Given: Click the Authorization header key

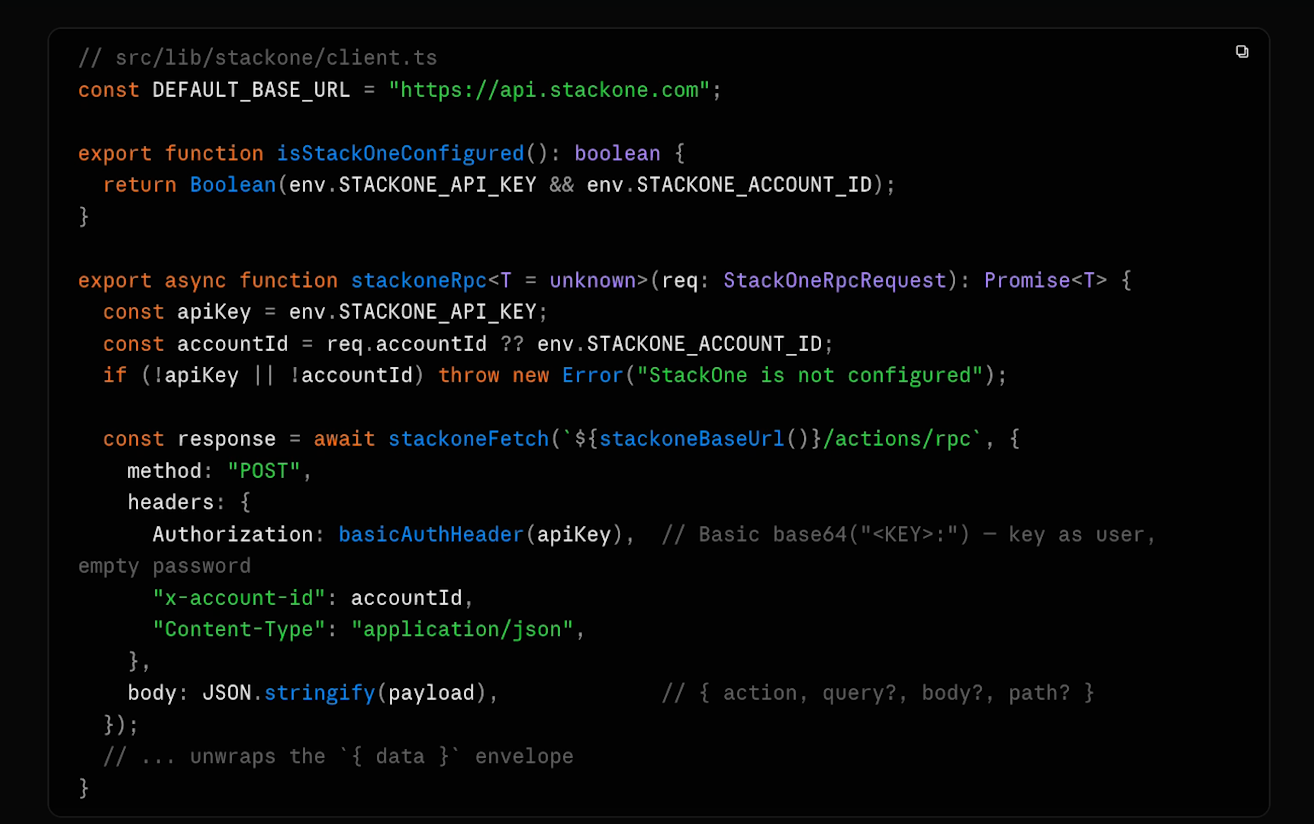Looking at the screenshot, I should pos(232,534).
